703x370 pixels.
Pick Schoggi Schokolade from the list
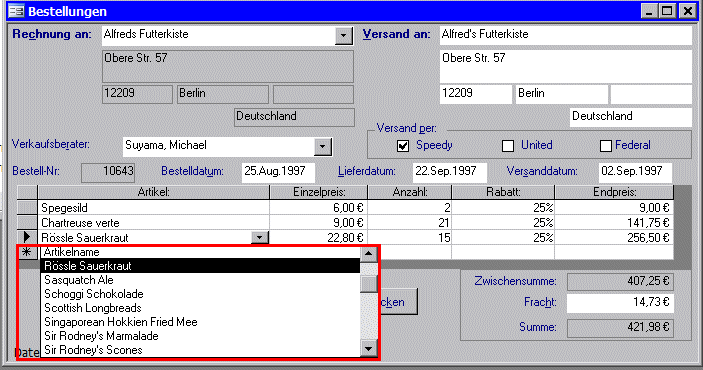[200, 294]
